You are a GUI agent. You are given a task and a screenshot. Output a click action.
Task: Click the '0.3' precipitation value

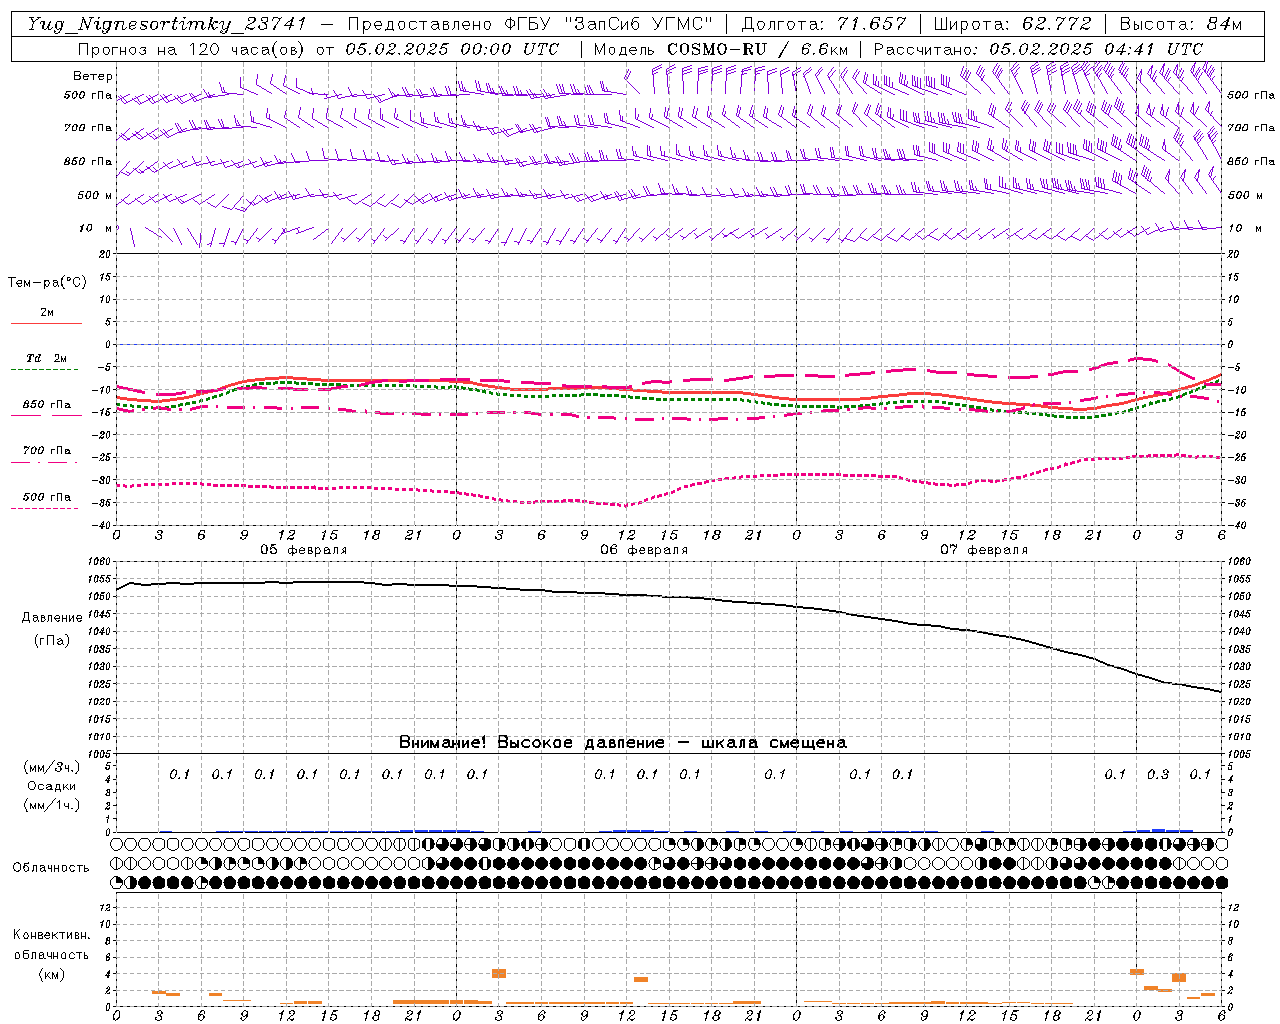pos(1158,775)
